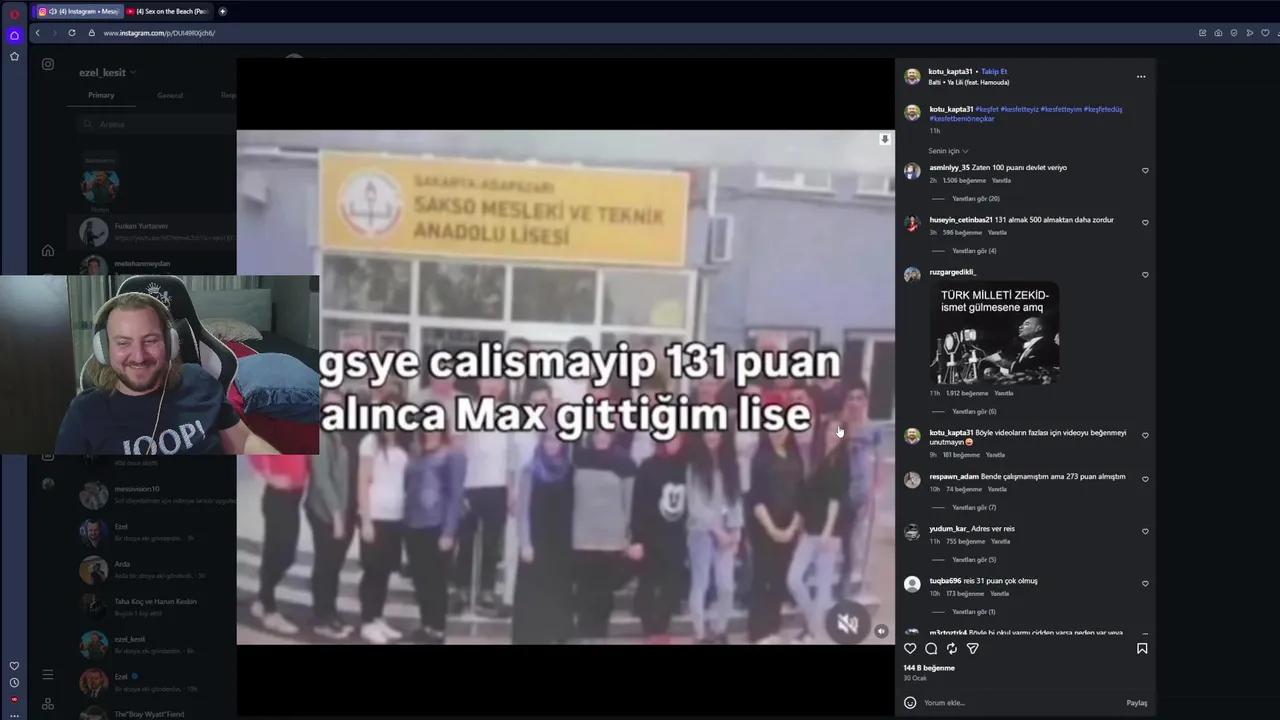Open the Instagram hamburger More menu
The width and height of the screenshot is (1280, 720).
click(48, 675)
